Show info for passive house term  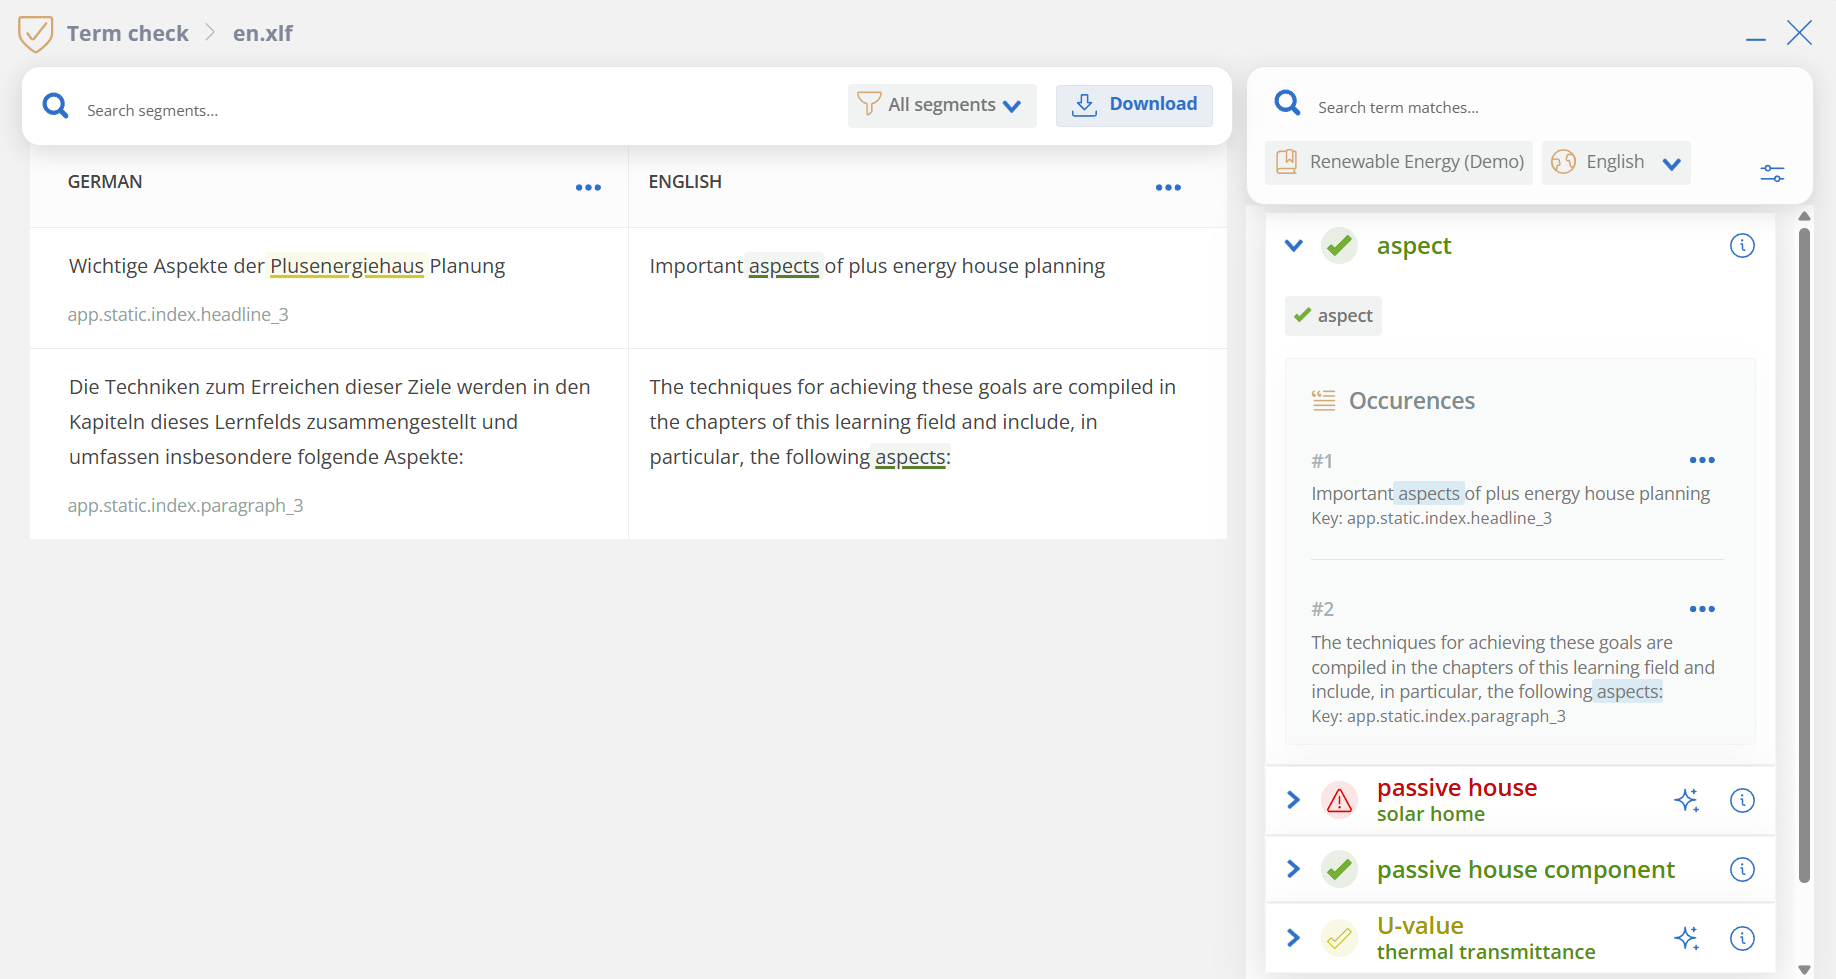[x=1742, y=800]
